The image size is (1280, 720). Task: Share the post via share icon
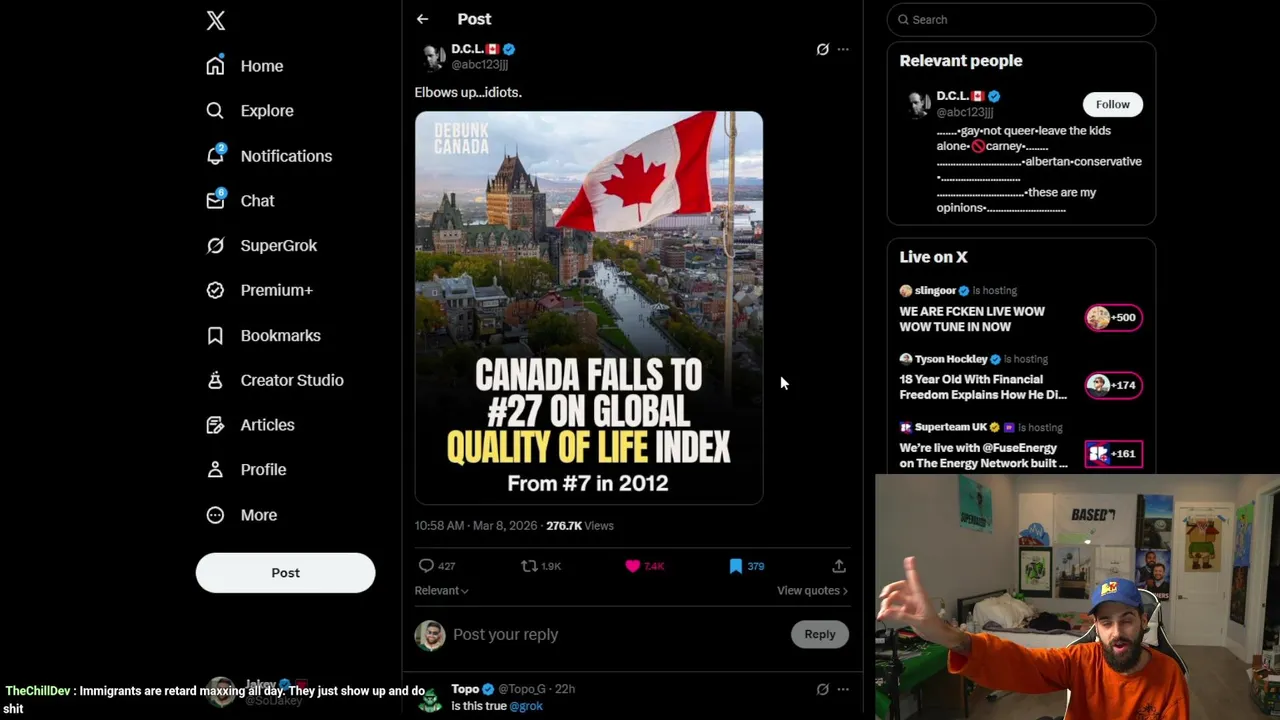[839, 566]
